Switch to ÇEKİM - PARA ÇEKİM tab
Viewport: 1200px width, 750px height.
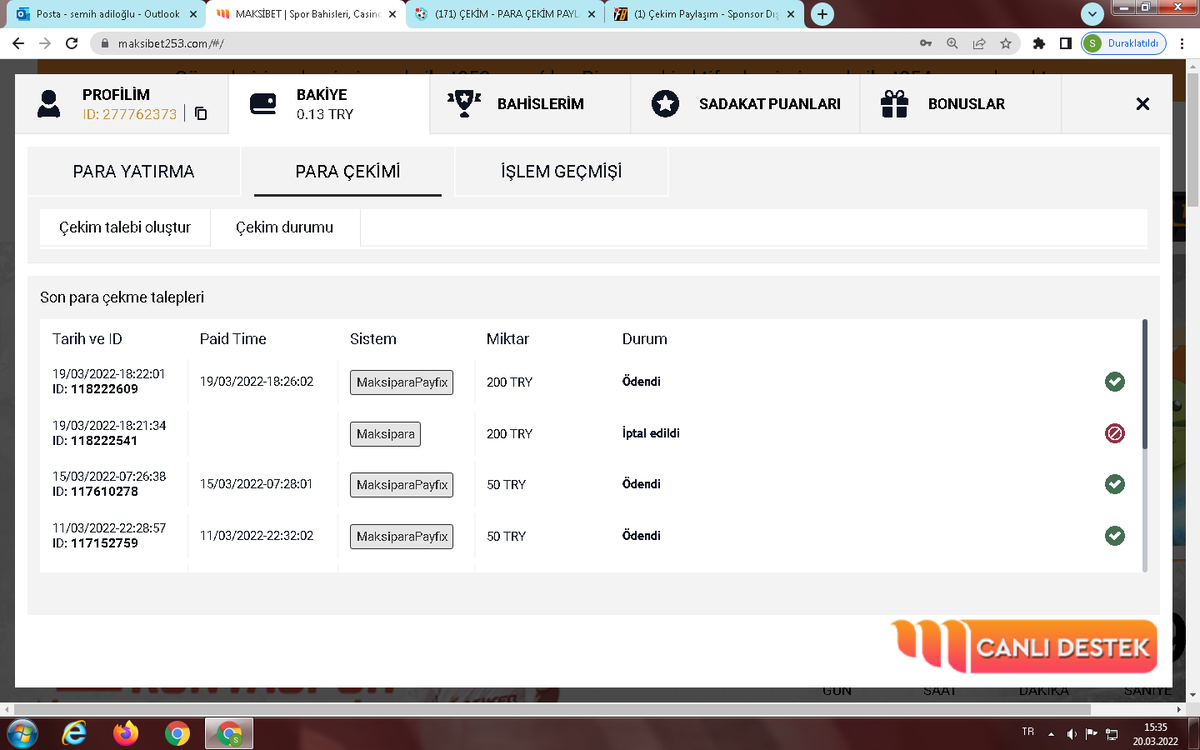[x=505, y=14]
